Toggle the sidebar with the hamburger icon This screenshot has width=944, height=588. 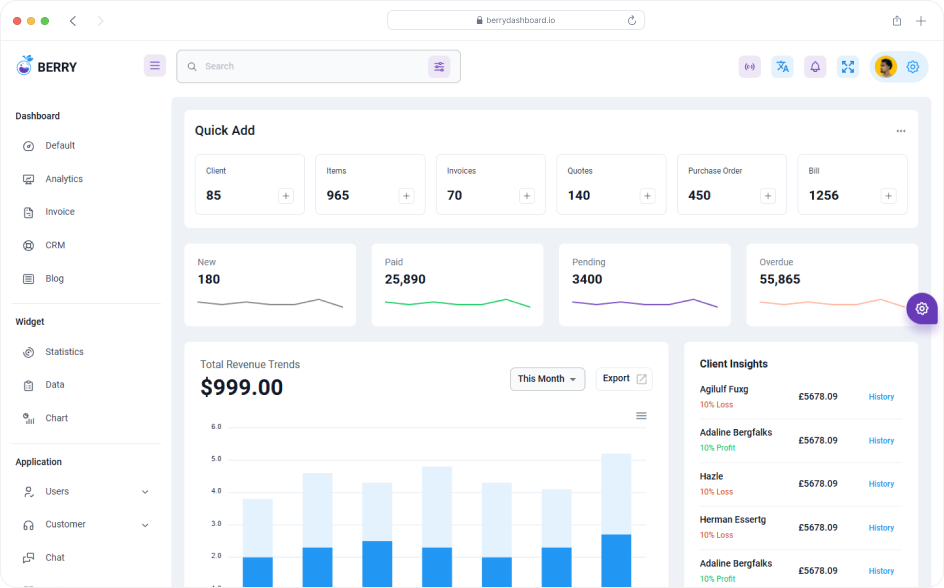[x=155, y=65]
